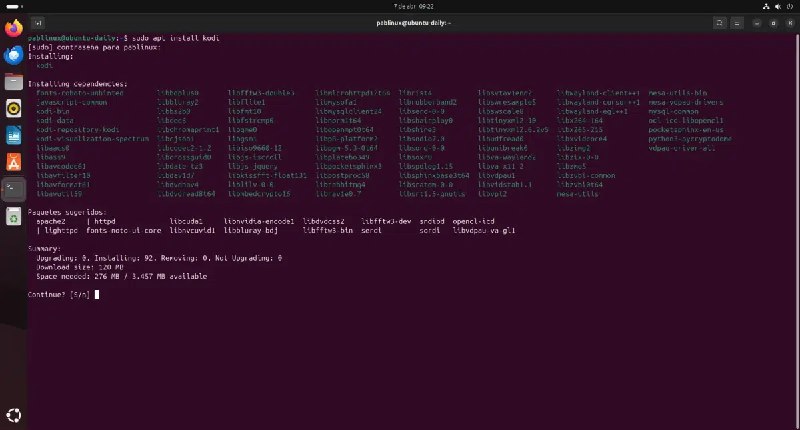Open Rhythmbox music player from the dock
The width and height of the screenshot is (800, 430).
coord(14,109)
